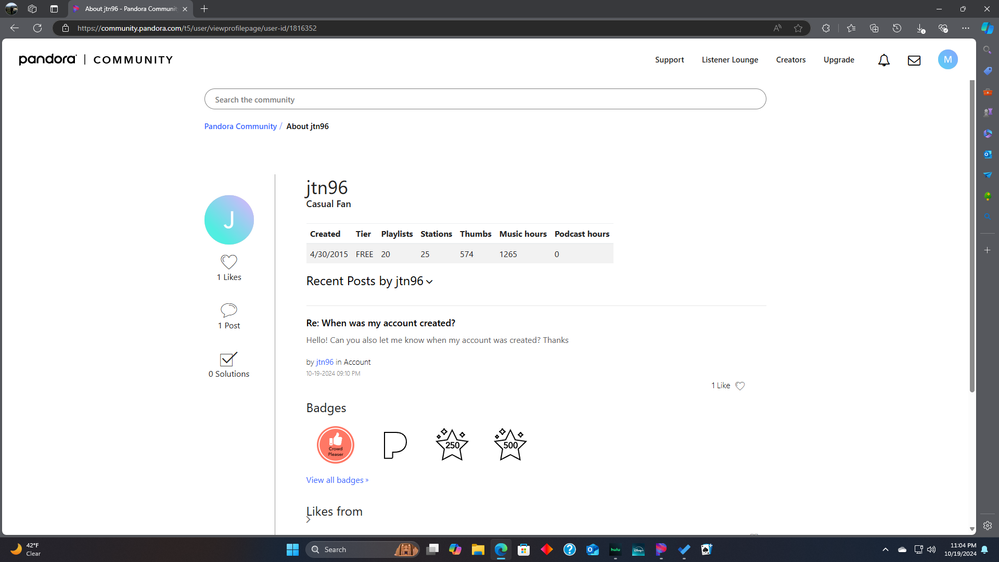Viewport: 999px width, 562px height.
Task: Click the Pandora P badge icon
Action: point(395,445)
